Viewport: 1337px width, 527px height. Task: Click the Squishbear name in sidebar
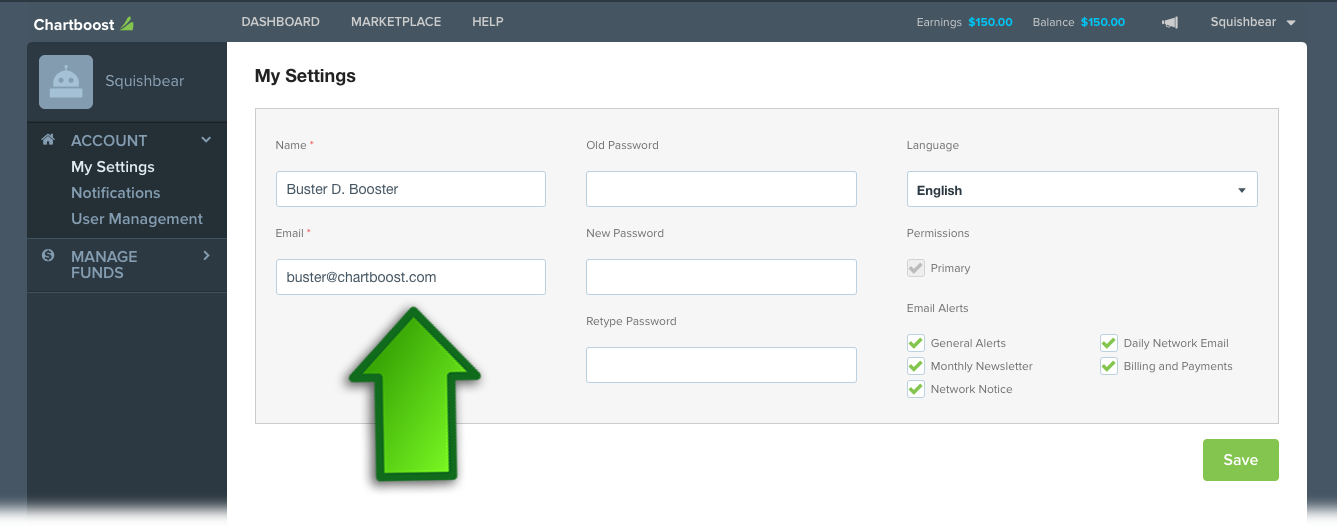click(145, 81)
